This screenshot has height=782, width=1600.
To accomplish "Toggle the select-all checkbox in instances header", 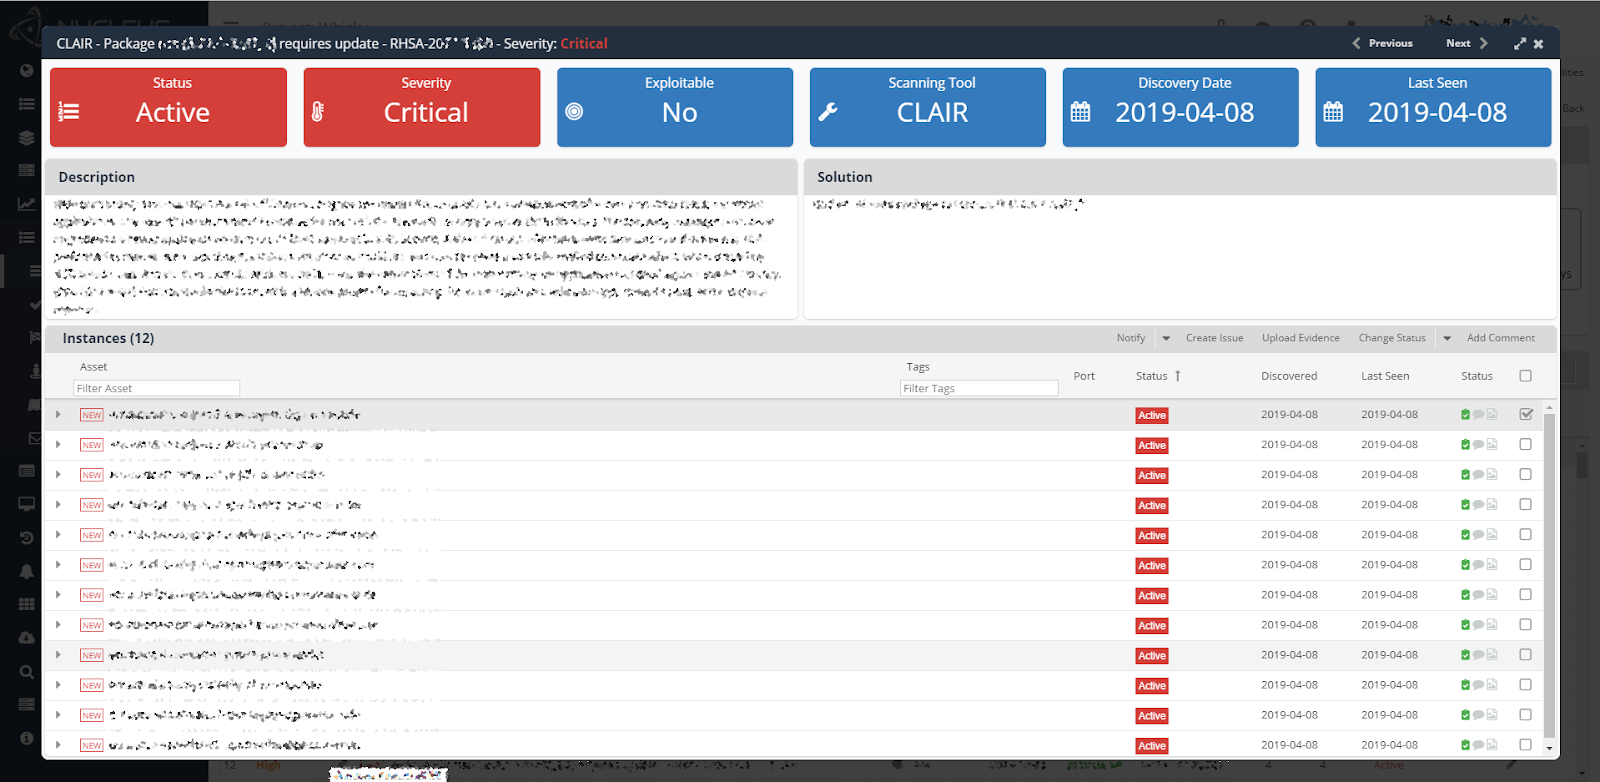I will (1525, 376).
